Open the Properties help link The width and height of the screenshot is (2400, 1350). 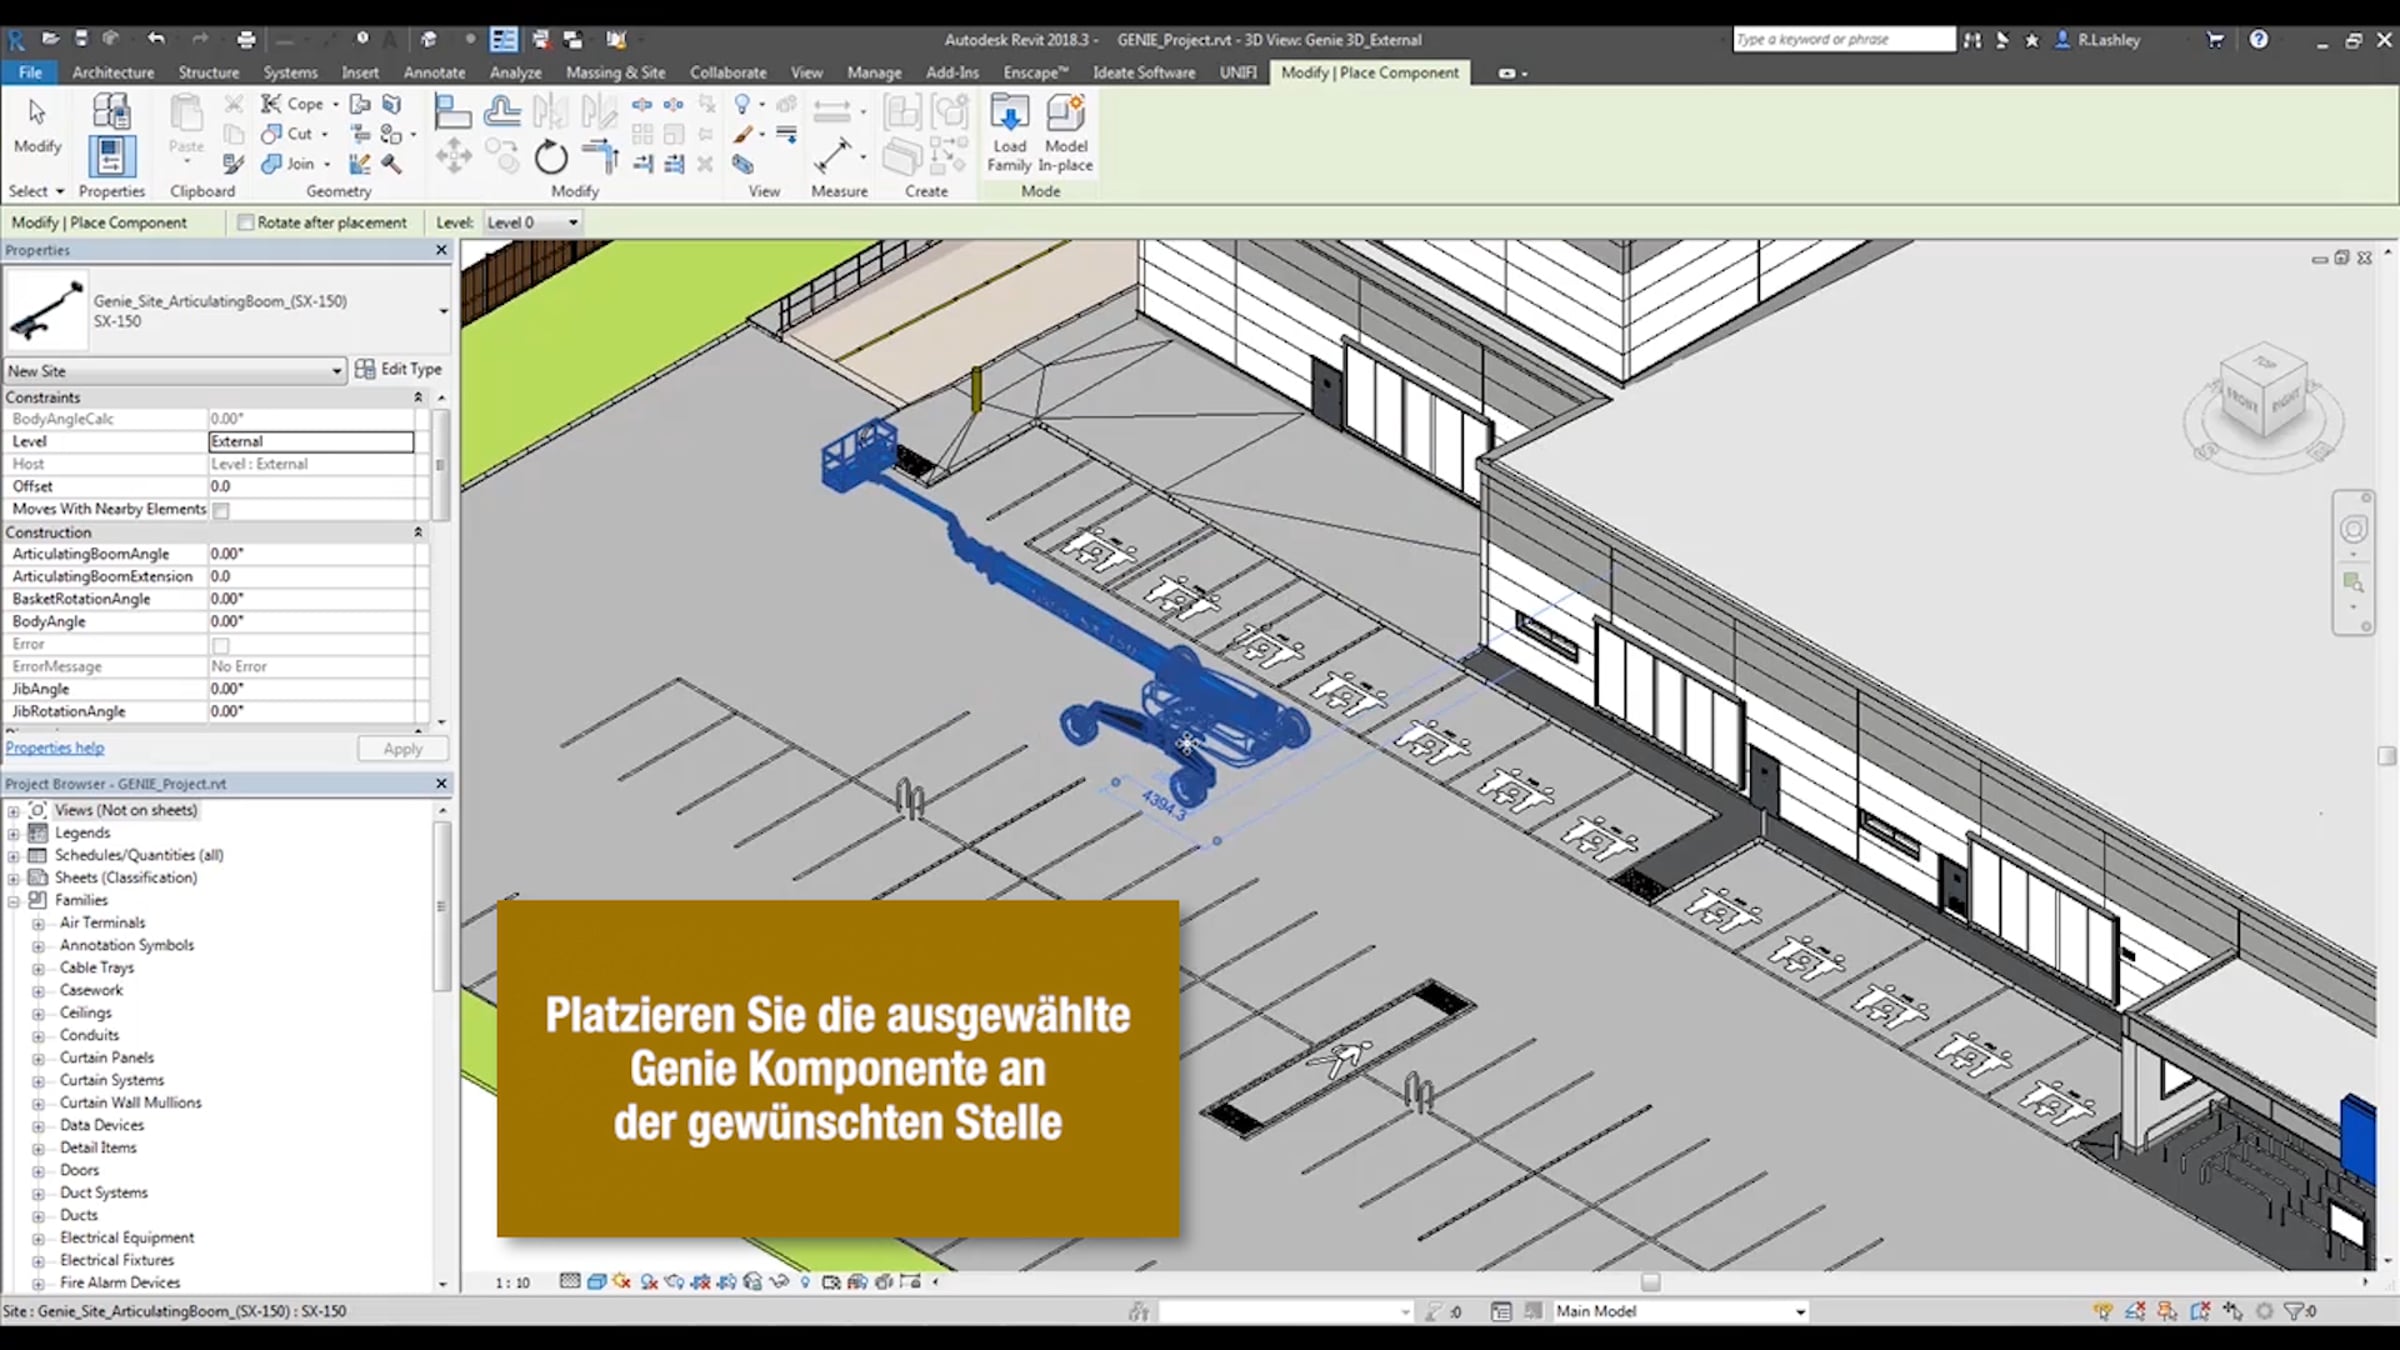click(55, 748)
